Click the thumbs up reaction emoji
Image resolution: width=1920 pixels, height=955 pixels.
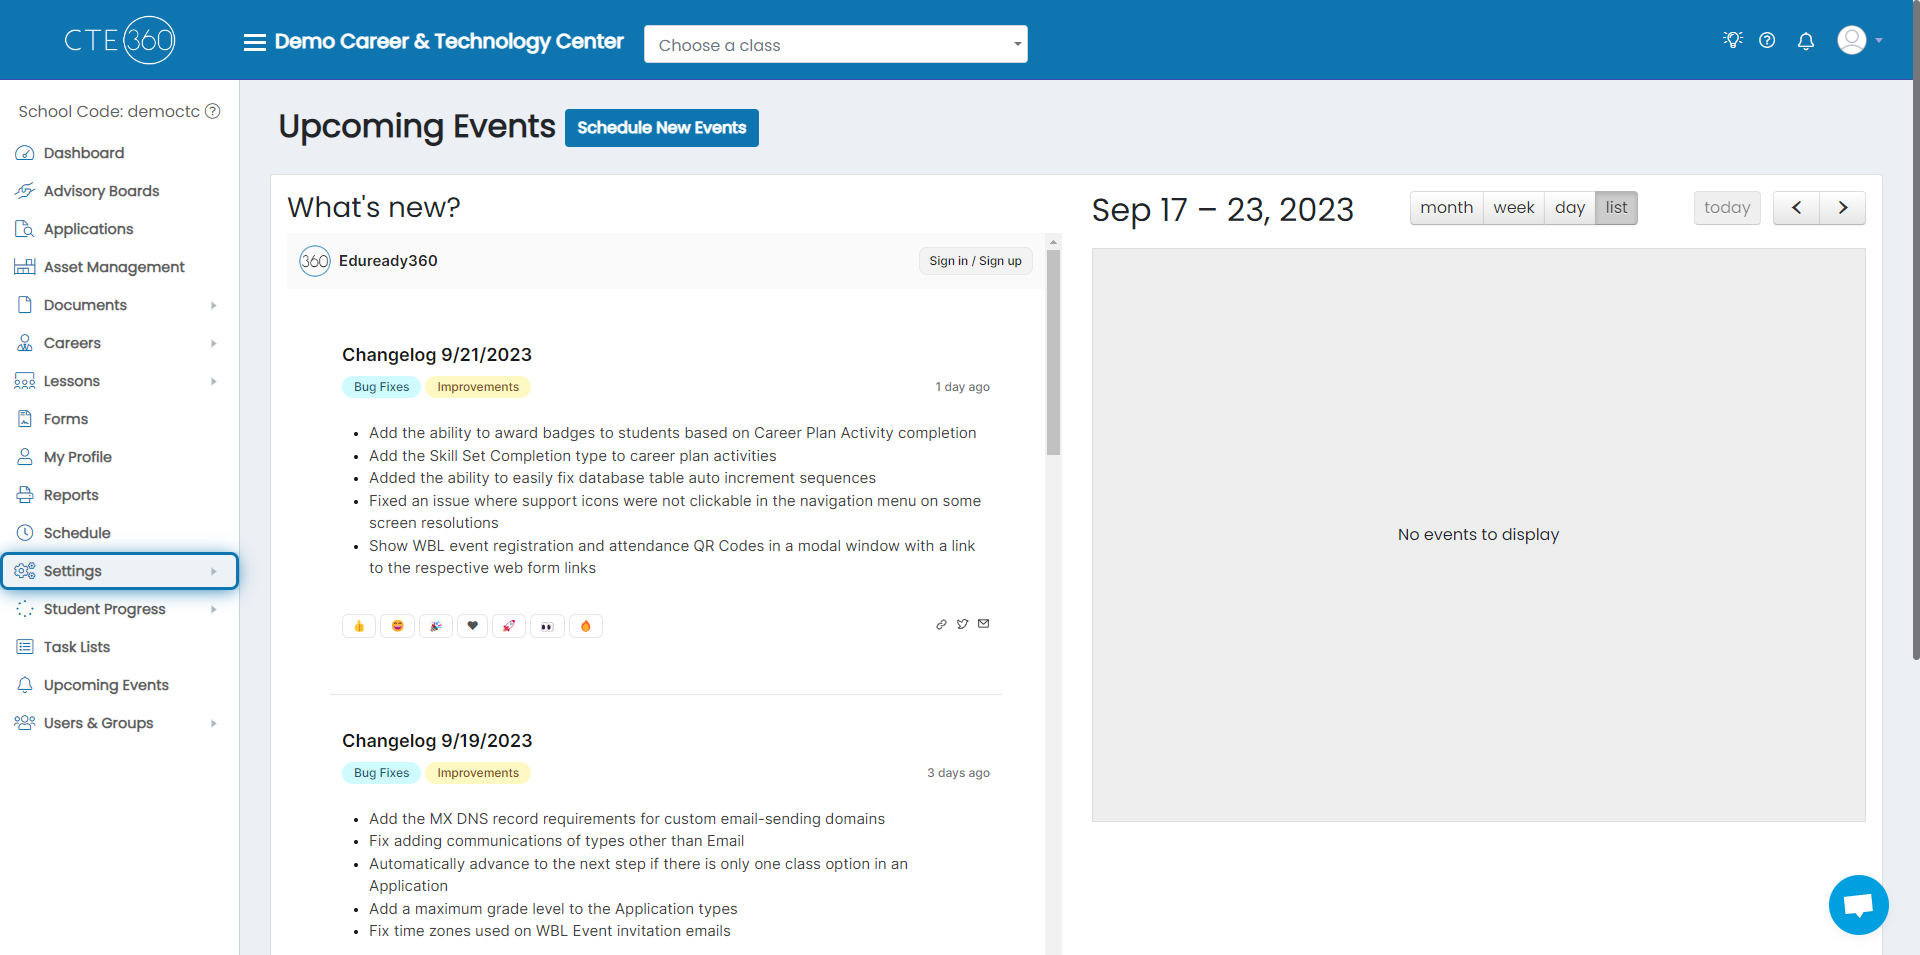point(359,626)
